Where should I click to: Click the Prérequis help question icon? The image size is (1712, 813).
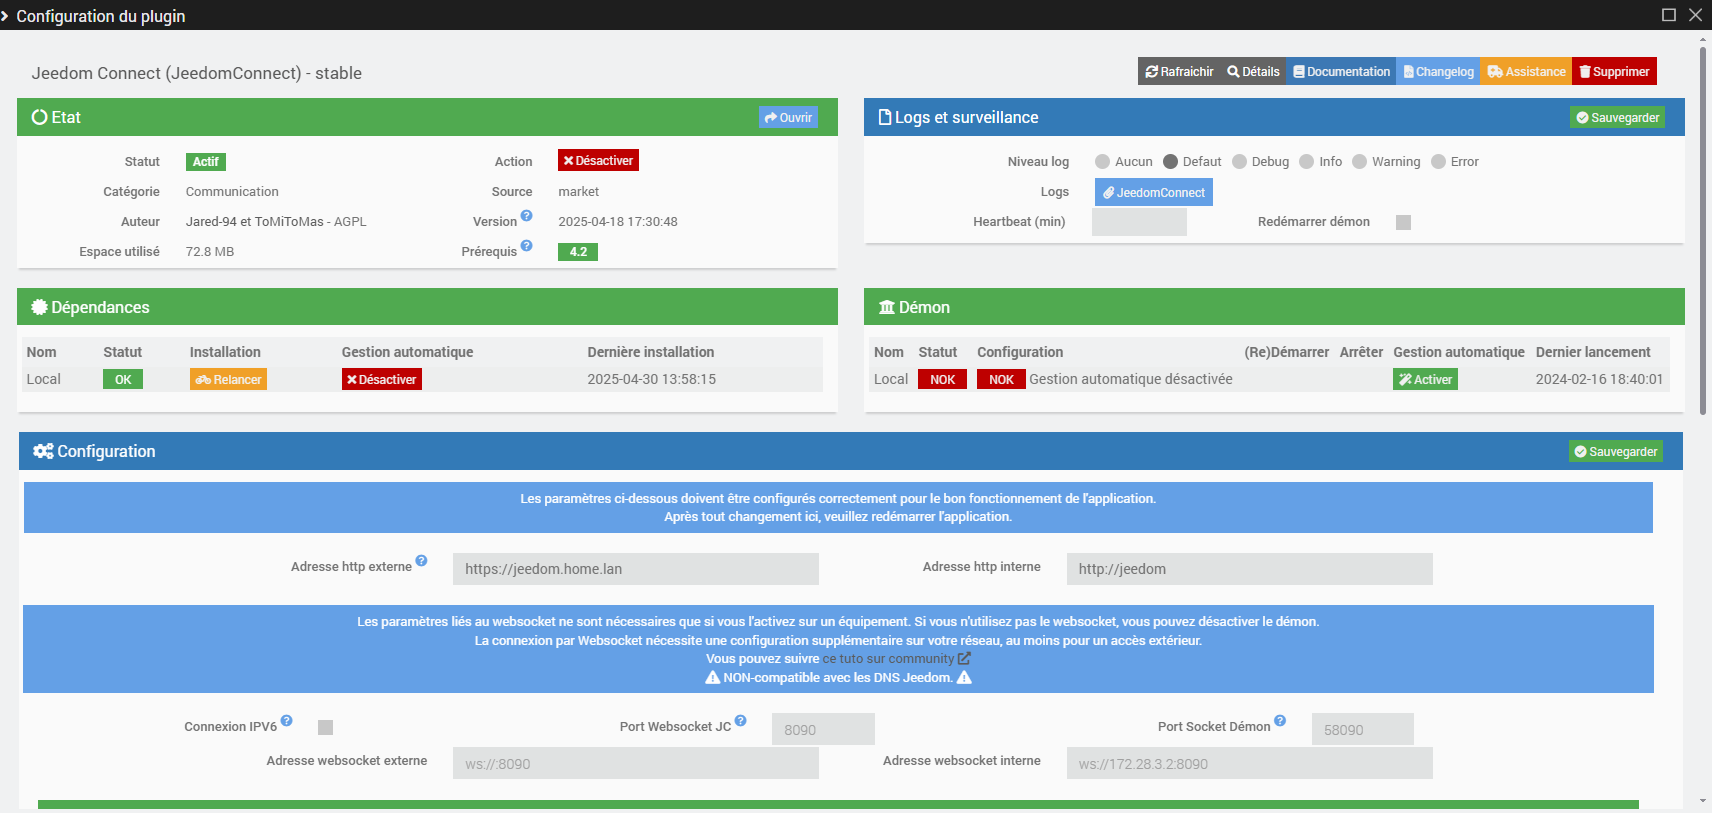tap(526, 246)
